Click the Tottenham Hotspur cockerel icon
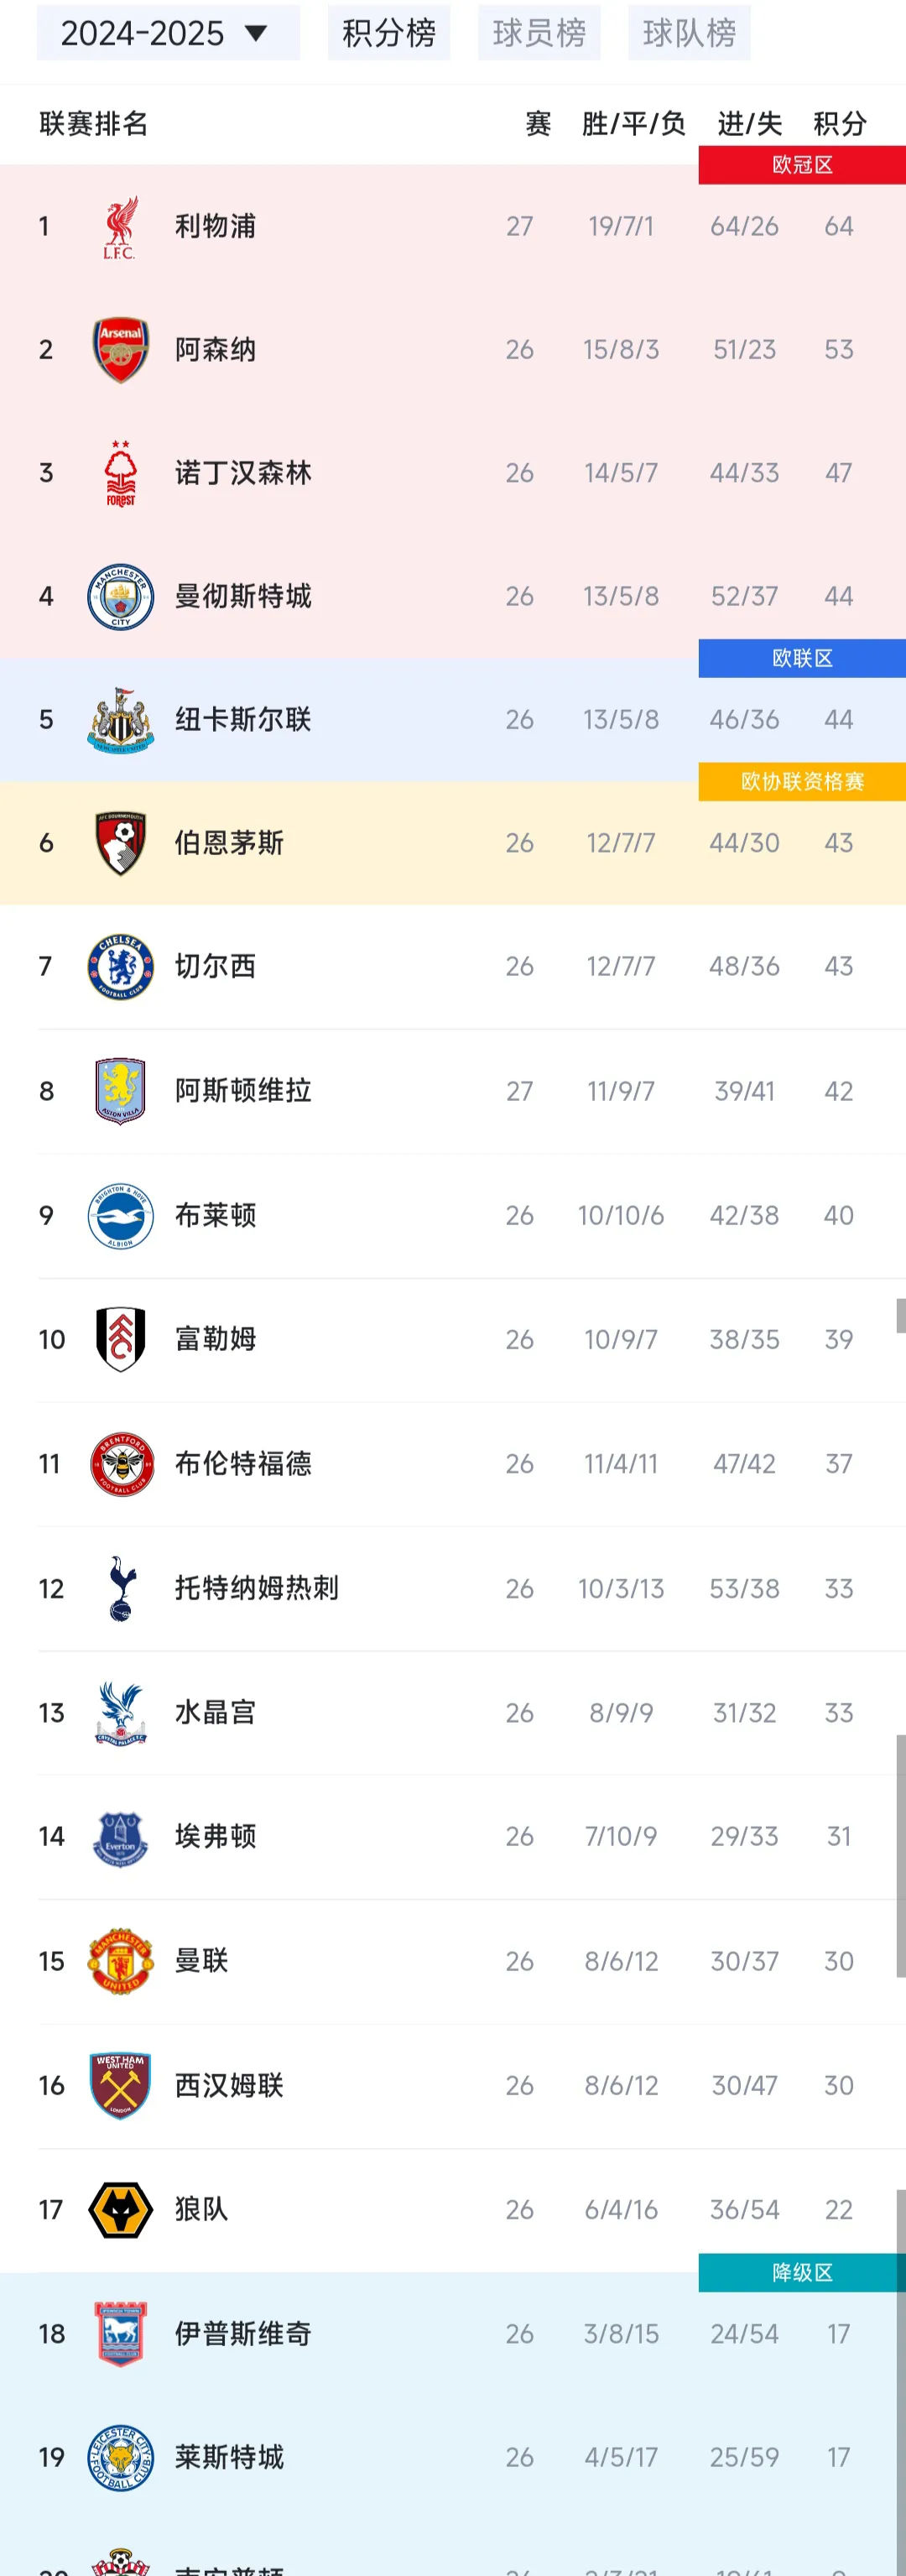Image resolution: width=906 pixels, height=2576 pixels. [x=120, y=1588]
